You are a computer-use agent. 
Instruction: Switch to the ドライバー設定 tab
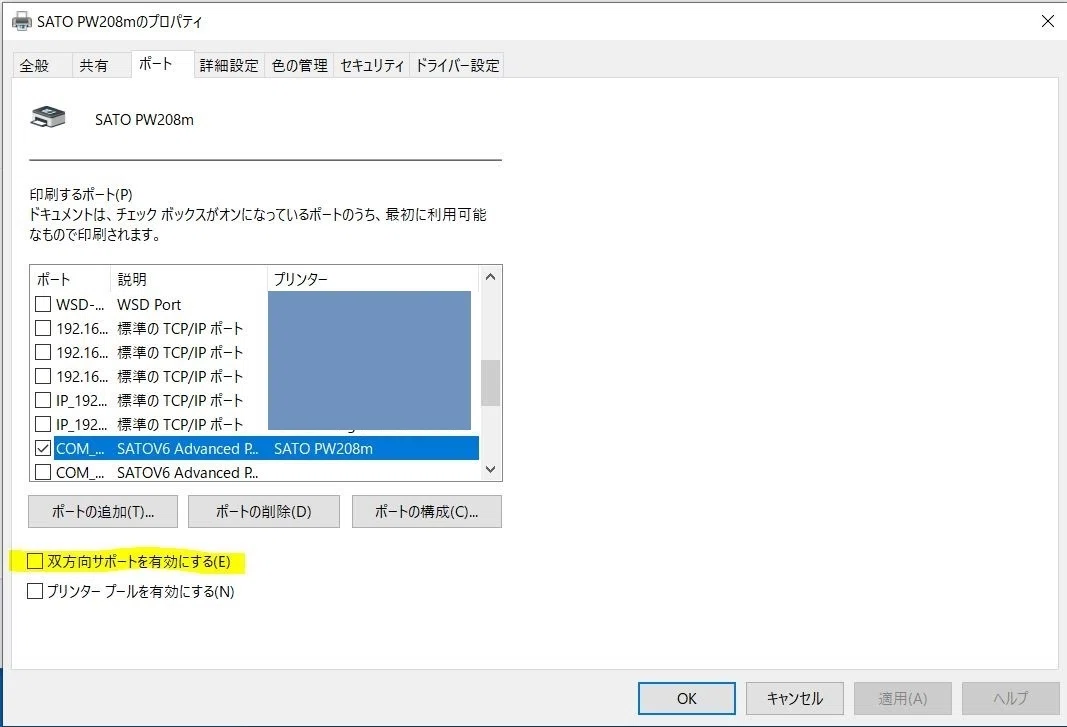[457, 65]
